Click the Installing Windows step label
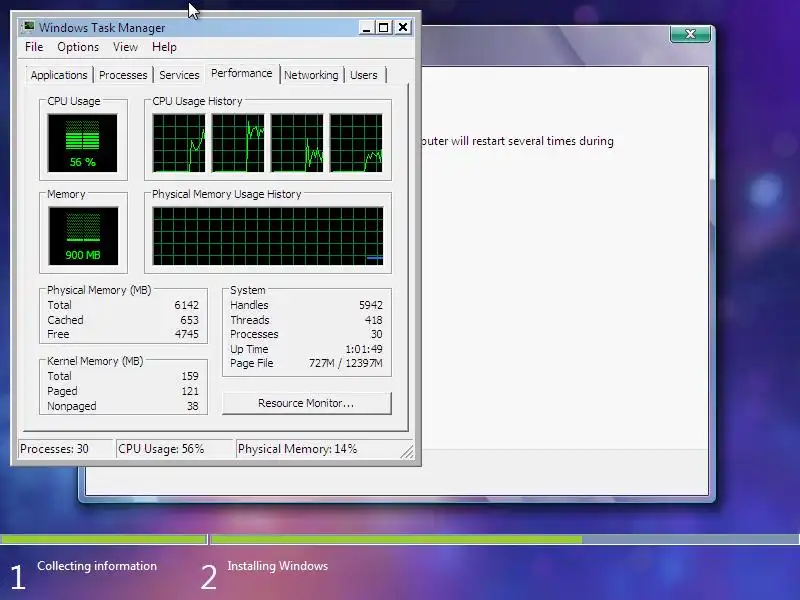The image size is (800, 600). pyautogui.click(x=278, y=566)
